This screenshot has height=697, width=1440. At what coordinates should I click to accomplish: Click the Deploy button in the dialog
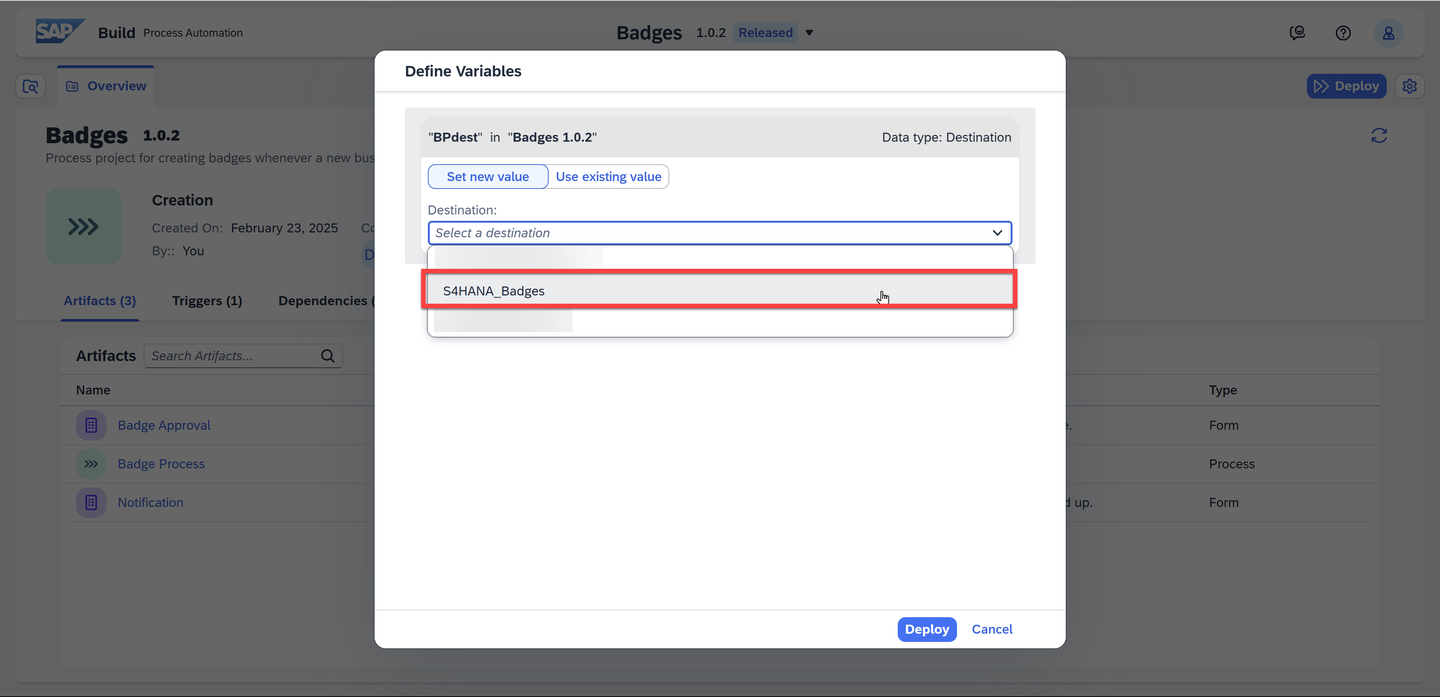pos(927,629)
